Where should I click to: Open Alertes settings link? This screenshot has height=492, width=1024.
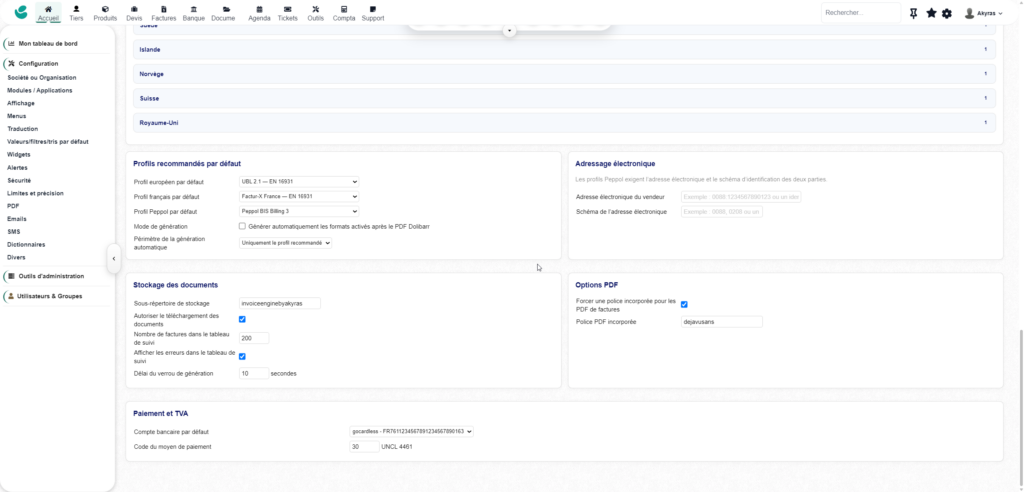tap(18, 167)
